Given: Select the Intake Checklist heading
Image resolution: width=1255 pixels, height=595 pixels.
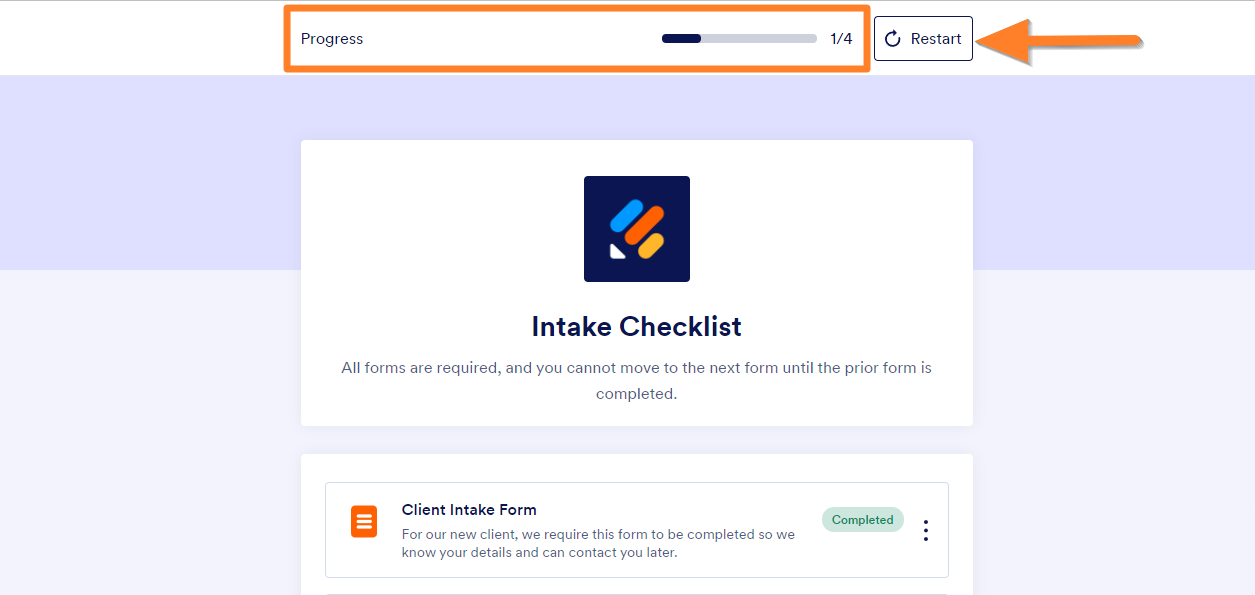Looking at the screenshot, I should point(637,327).
